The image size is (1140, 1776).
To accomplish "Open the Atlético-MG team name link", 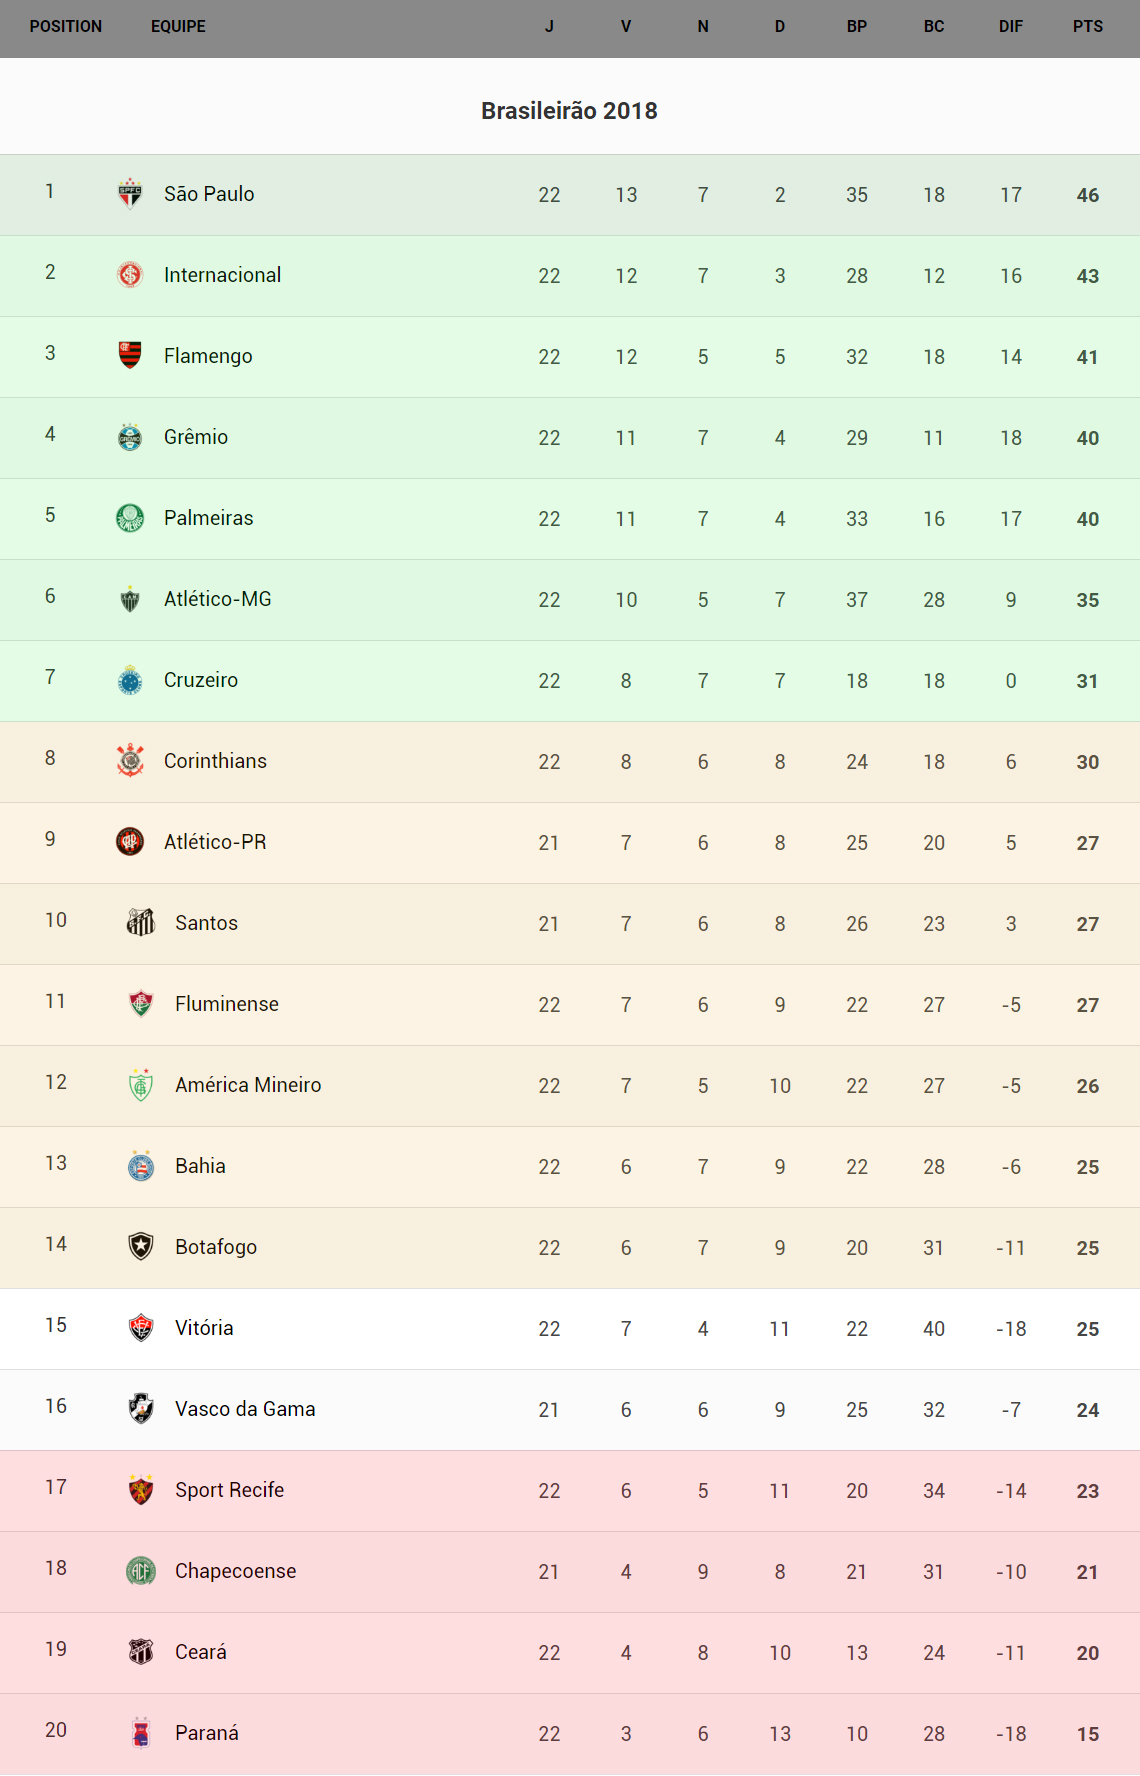I will [x=218, y=599].
